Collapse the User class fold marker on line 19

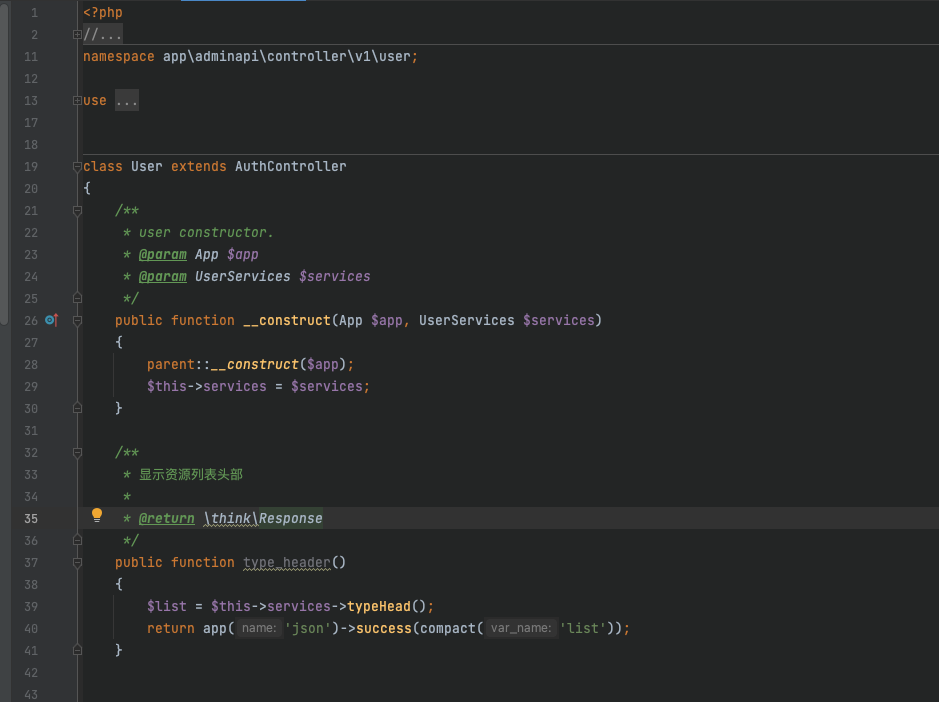77,167
